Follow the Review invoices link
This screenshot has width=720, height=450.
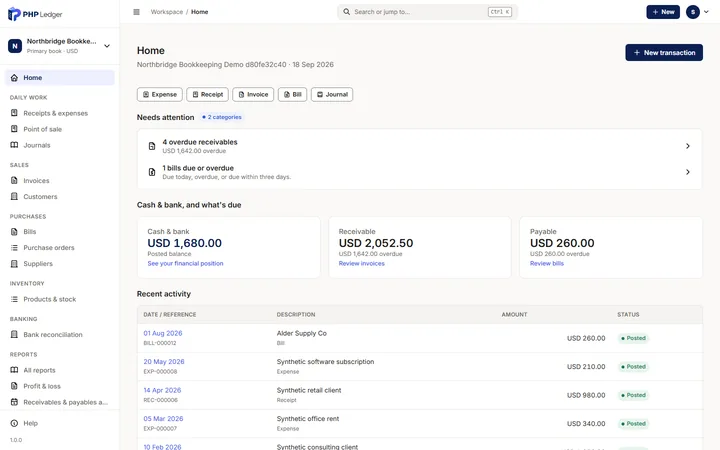pos(361,264)
